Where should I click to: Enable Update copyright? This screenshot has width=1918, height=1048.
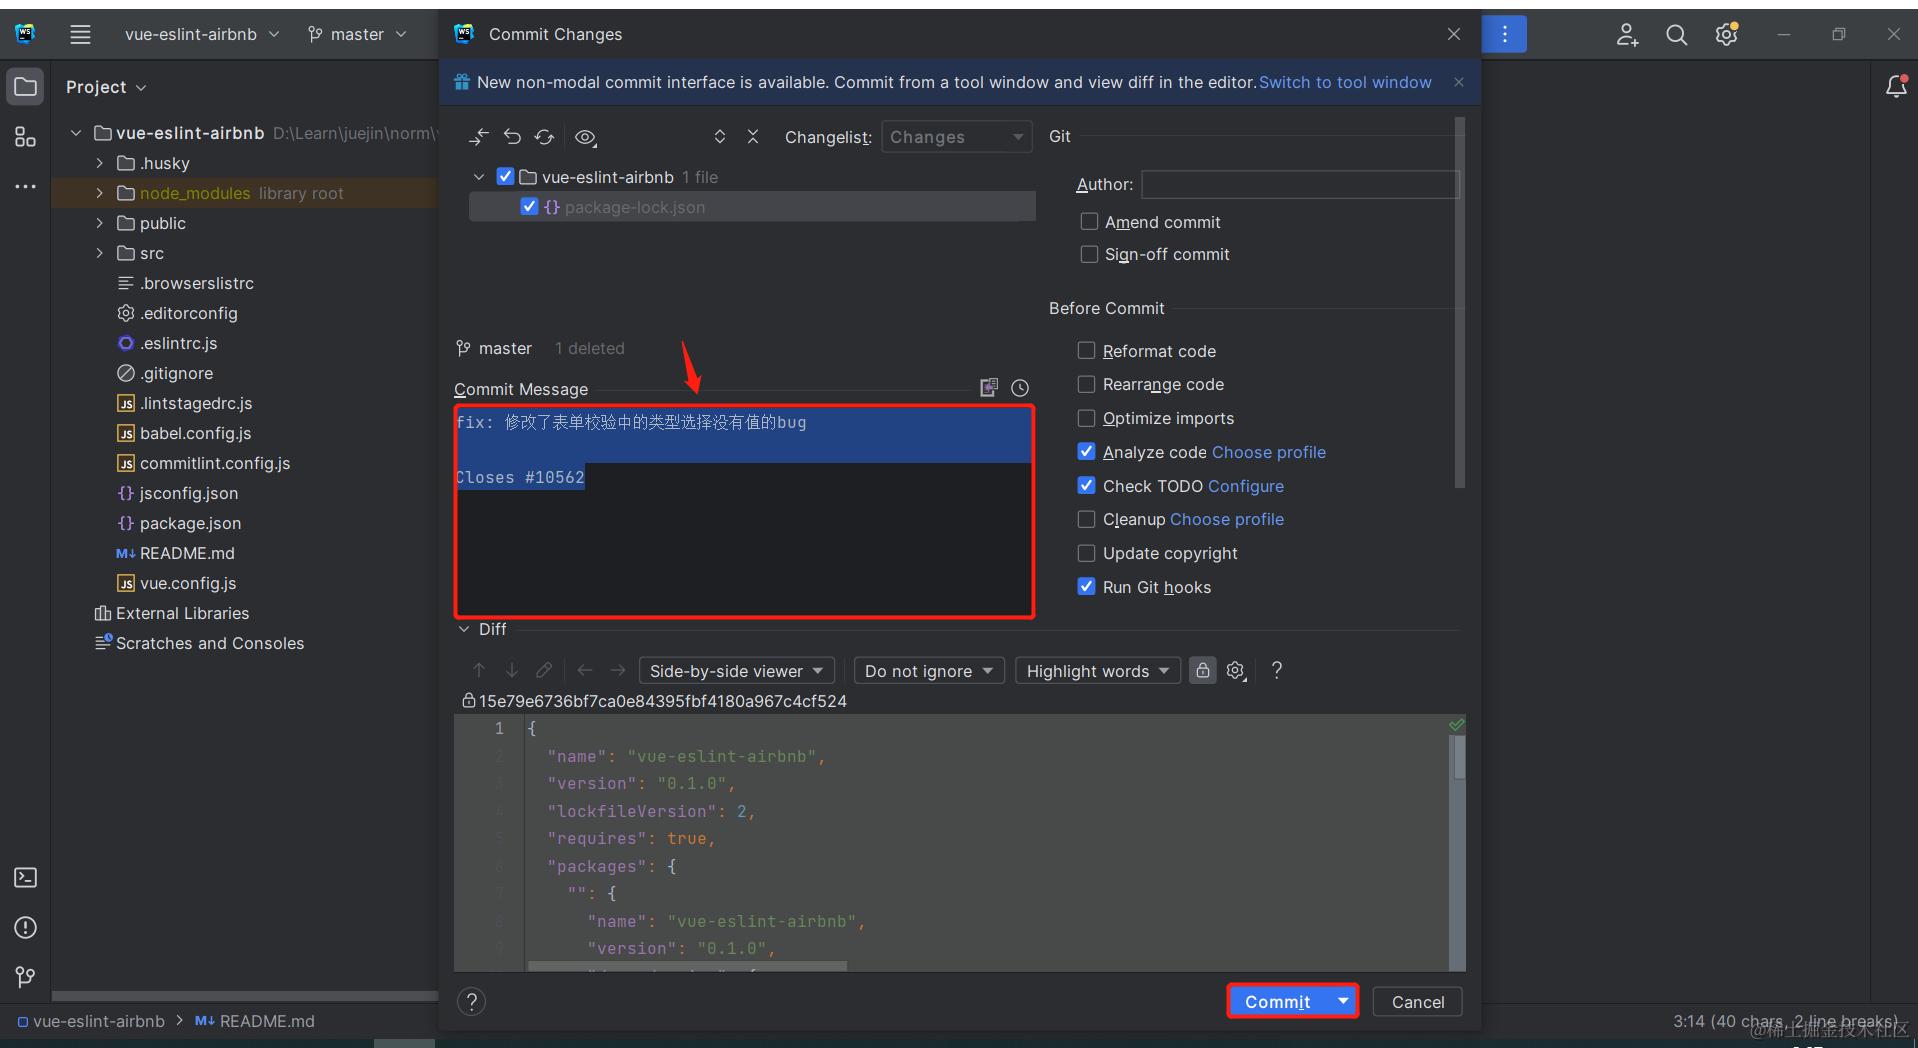(x=1086, y=553)
